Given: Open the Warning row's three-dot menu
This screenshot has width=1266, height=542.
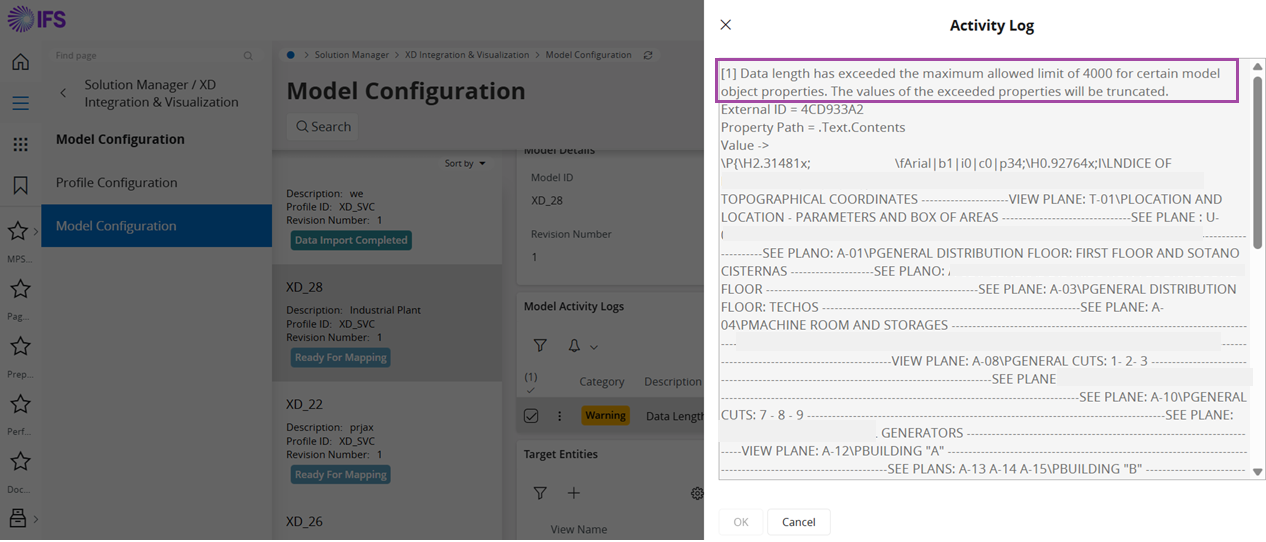Looking at the screenshot, I should click(560, 416).
